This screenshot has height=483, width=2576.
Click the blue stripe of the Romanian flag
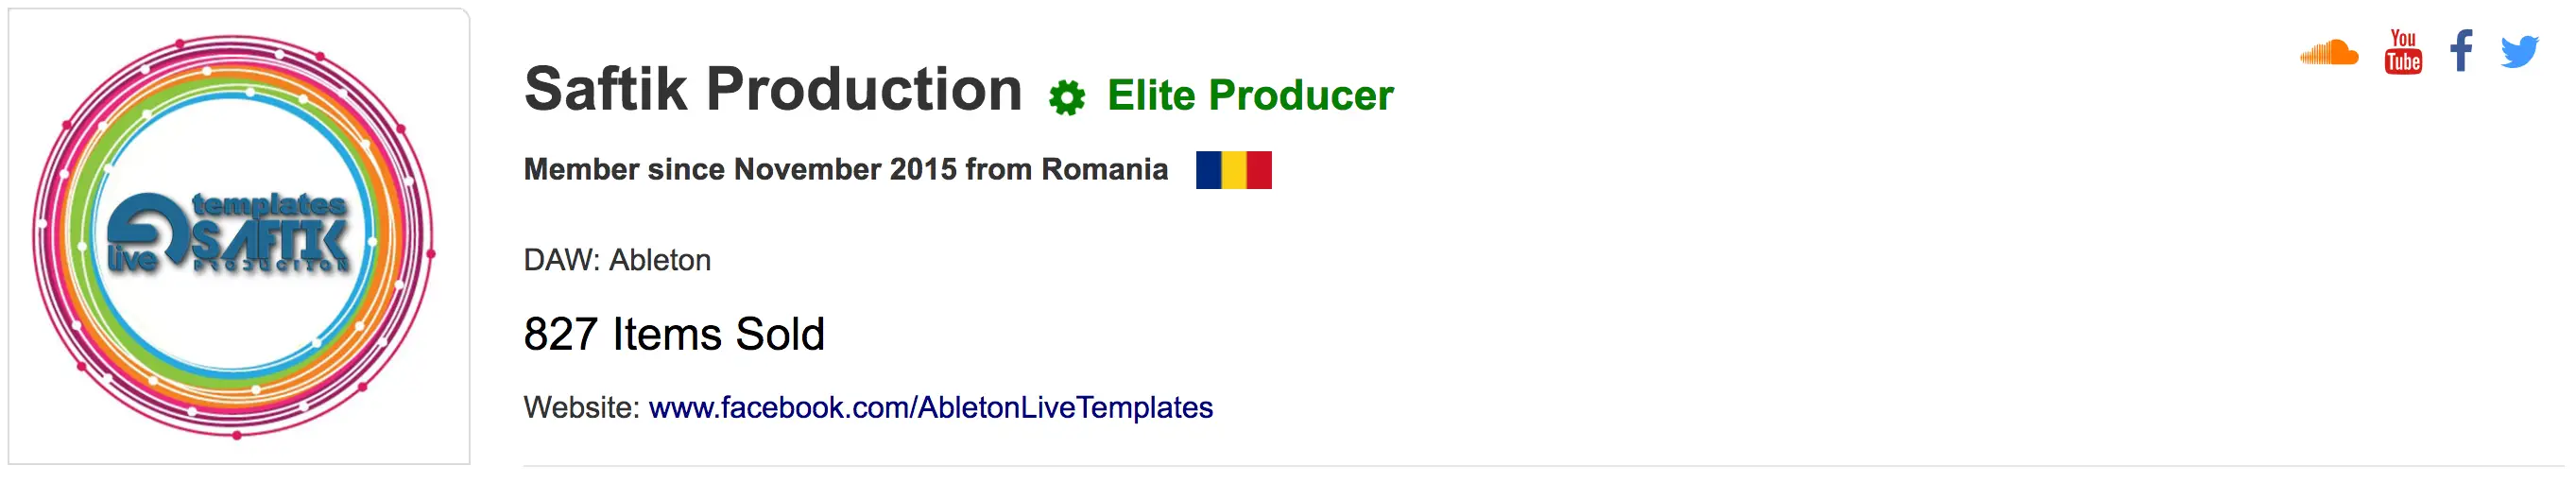click(1208, 170)
